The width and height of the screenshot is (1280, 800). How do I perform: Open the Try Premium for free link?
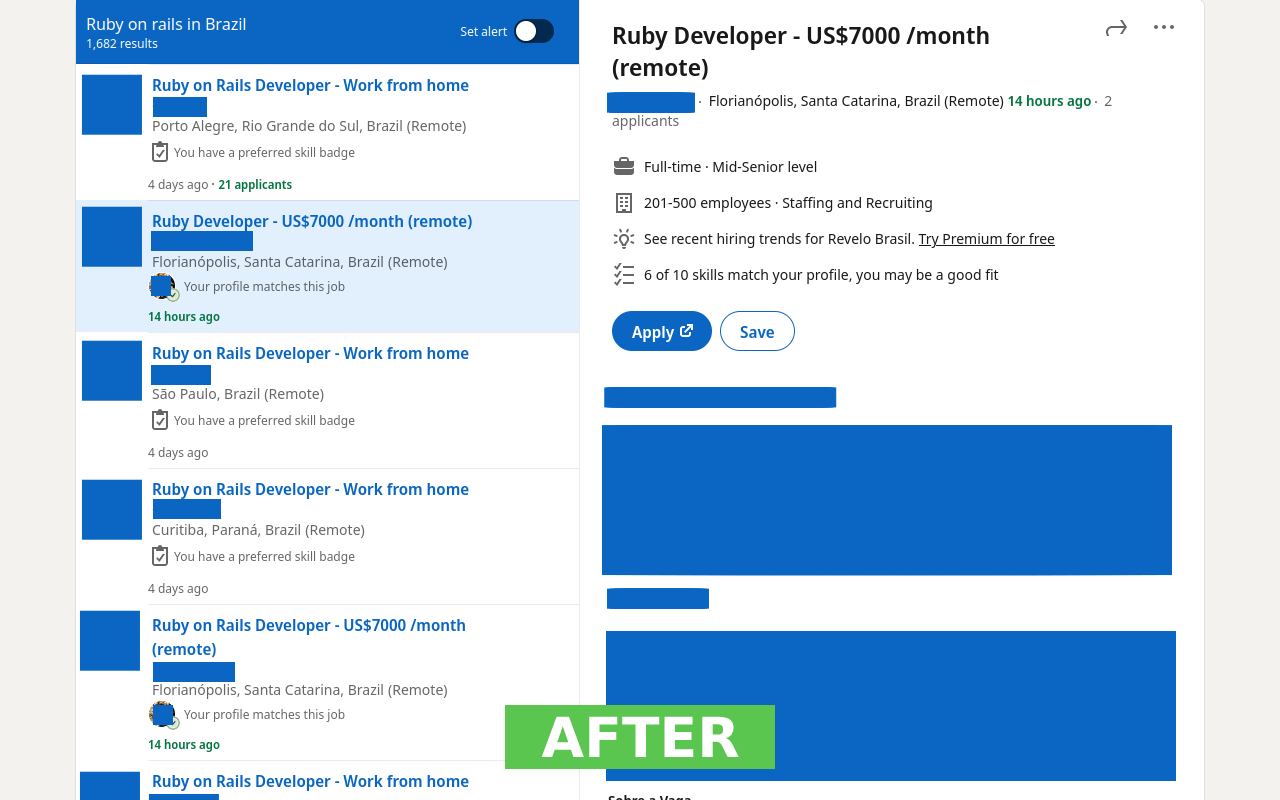(x=986, y=238)
